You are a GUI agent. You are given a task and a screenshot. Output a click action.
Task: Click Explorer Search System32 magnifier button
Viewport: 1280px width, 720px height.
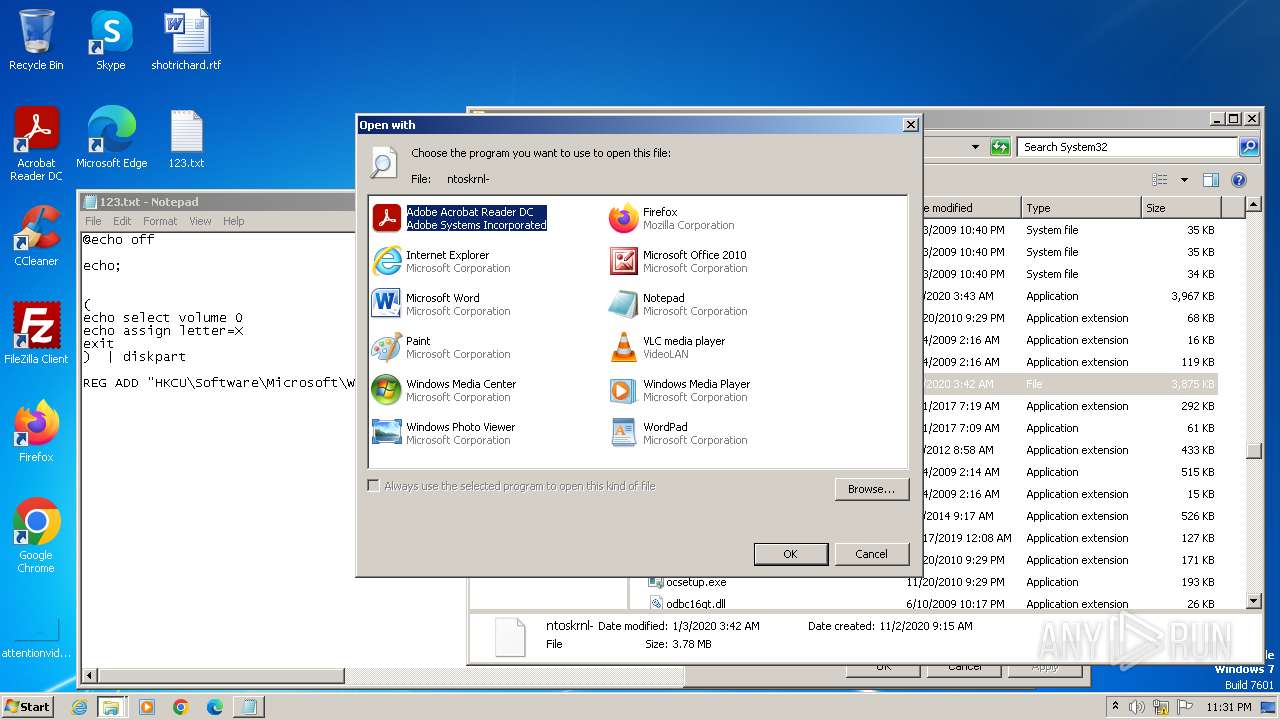[x=1249, y=147]
